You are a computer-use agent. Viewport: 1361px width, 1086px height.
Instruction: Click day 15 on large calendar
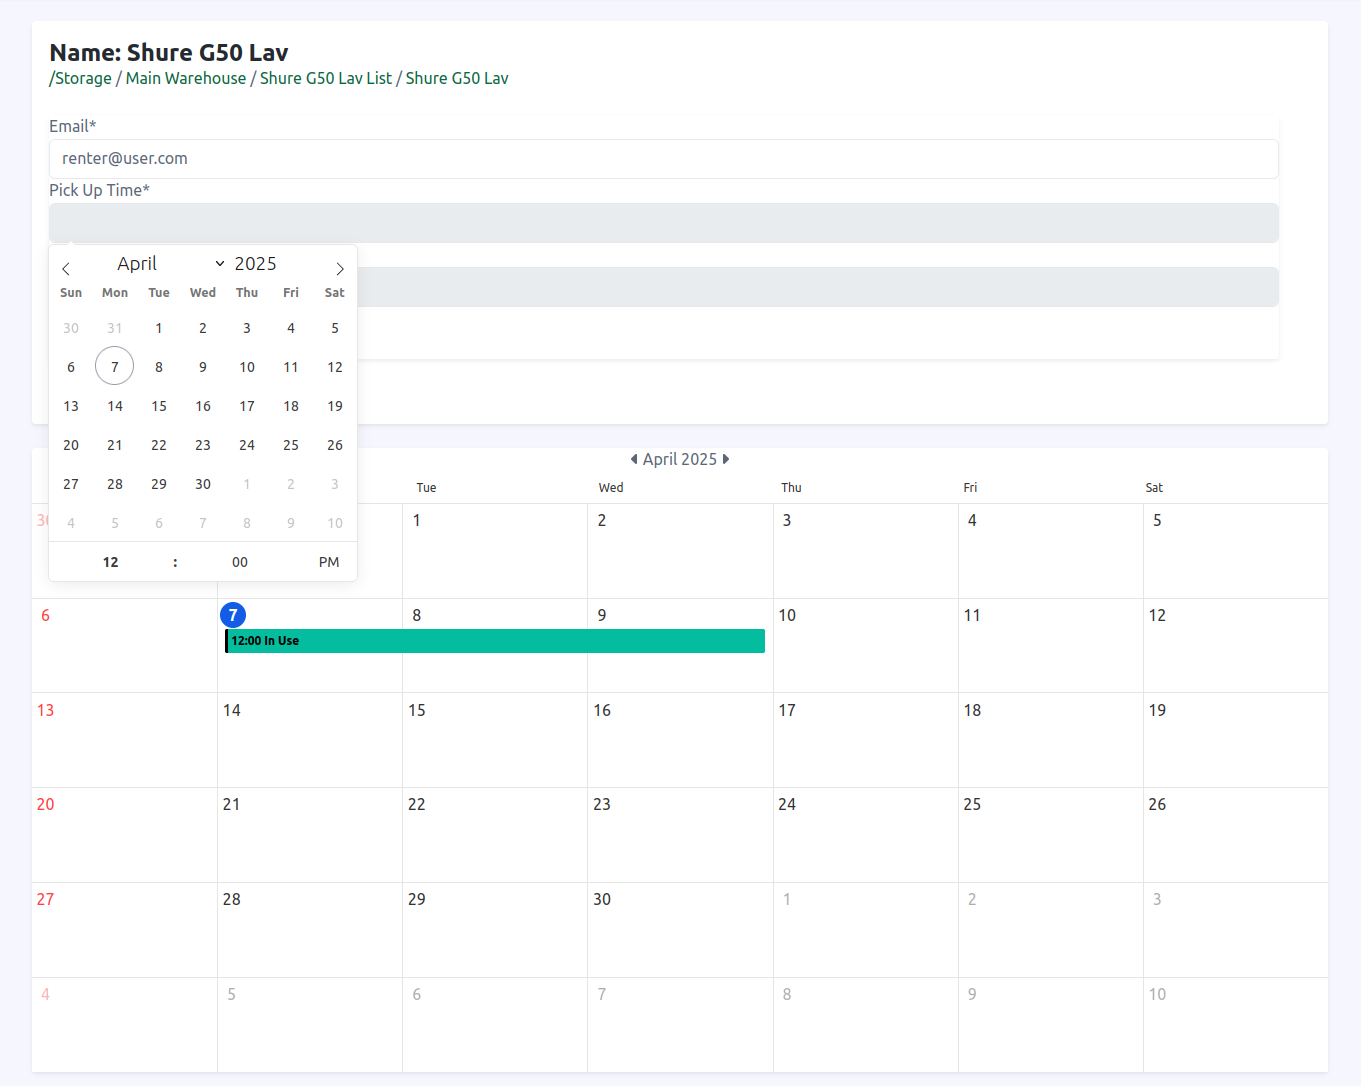417,710
